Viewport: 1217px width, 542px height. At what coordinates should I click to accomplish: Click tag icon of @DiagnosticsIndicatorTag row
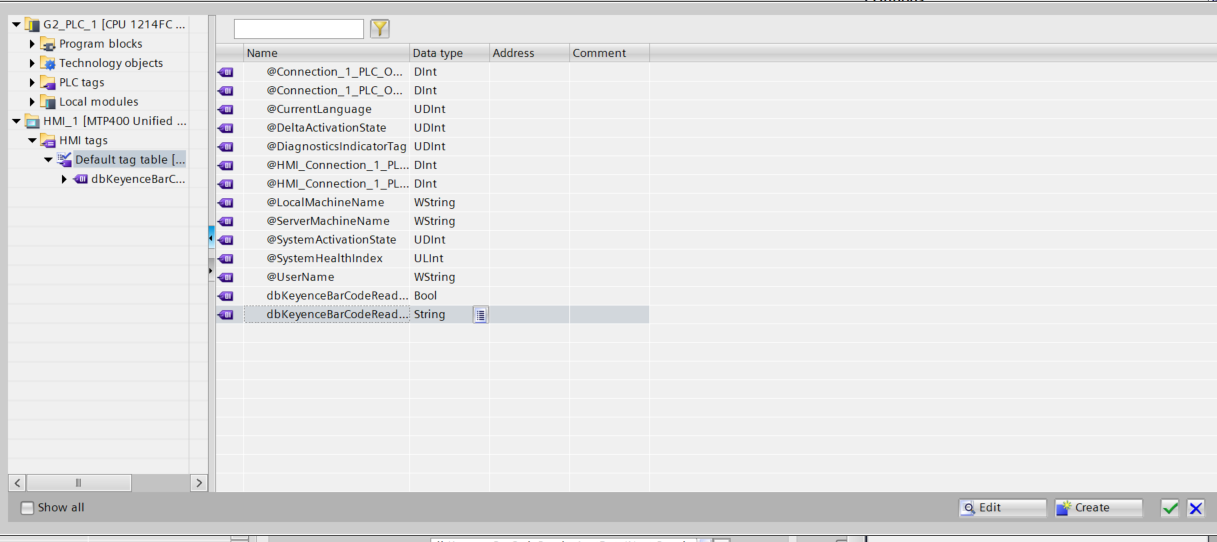pos(225,147)
